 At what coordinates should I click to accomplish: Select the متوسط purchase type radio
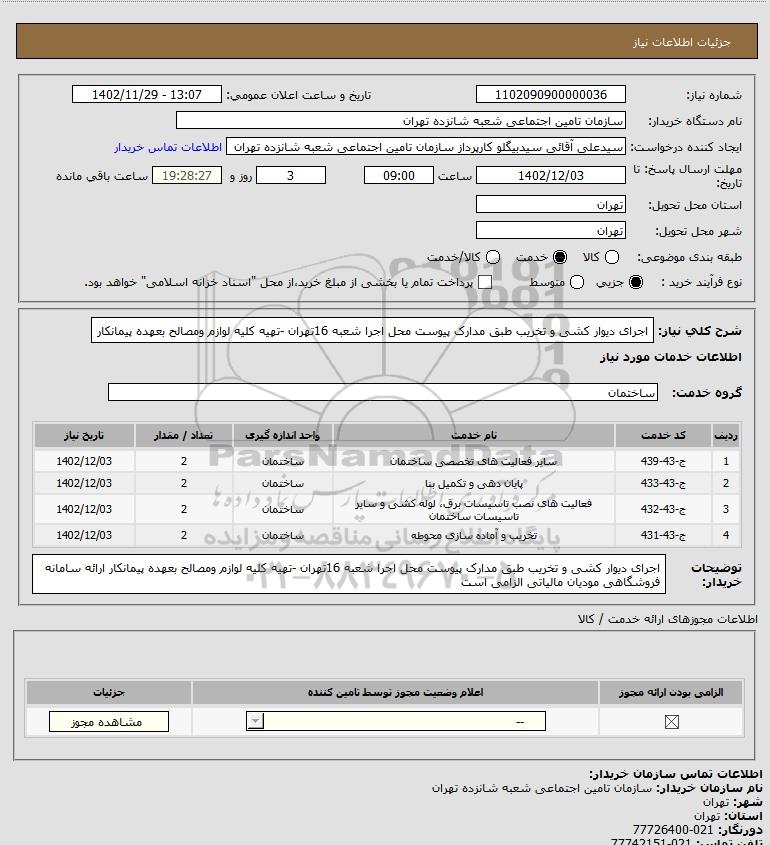point(577,282)
